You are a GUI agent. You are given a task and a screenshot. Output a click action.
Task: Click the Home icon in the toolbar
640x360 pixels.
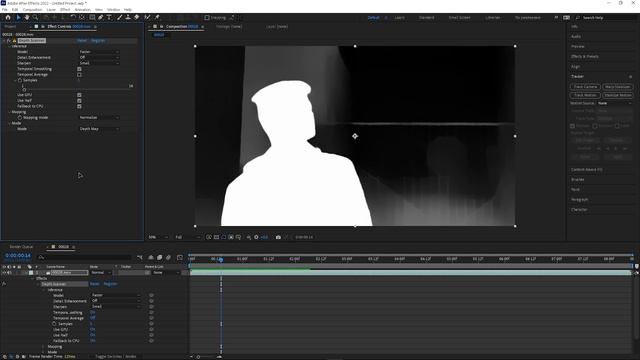pyautogui.click(x=8, y=18)
